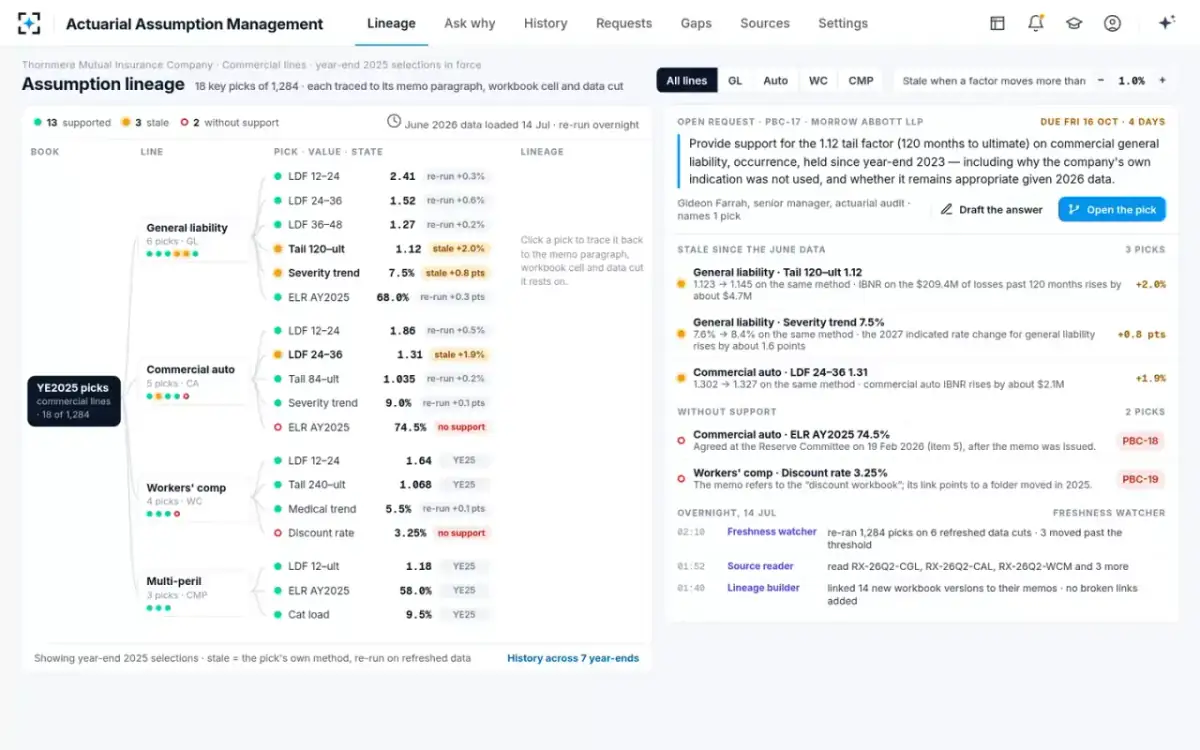Open the notifications bell

(x=1036, y=23)
